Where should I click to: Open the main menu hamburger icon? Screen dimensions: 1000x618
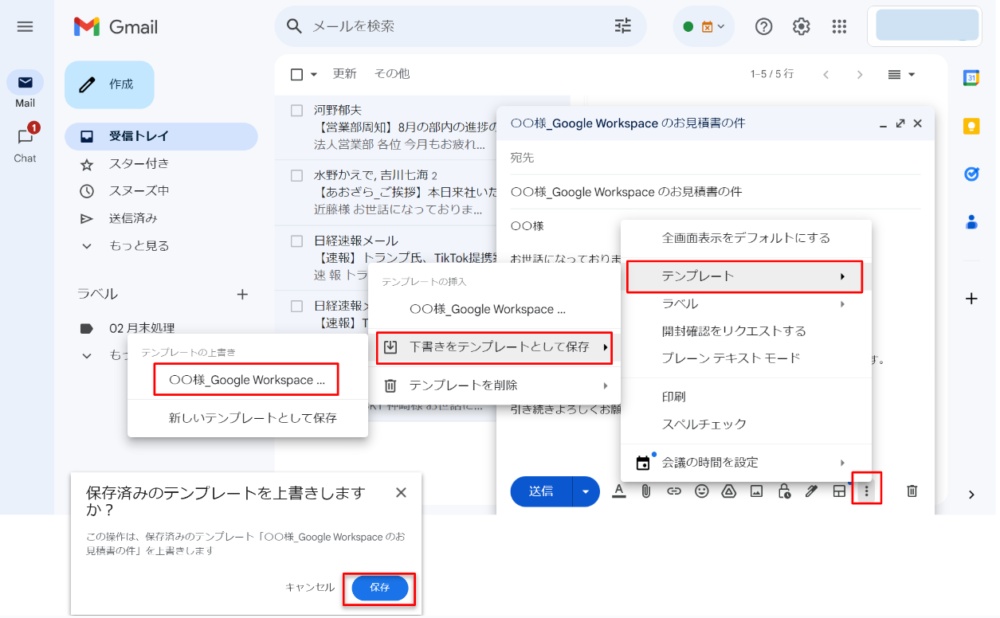click(x=25, y=27)
